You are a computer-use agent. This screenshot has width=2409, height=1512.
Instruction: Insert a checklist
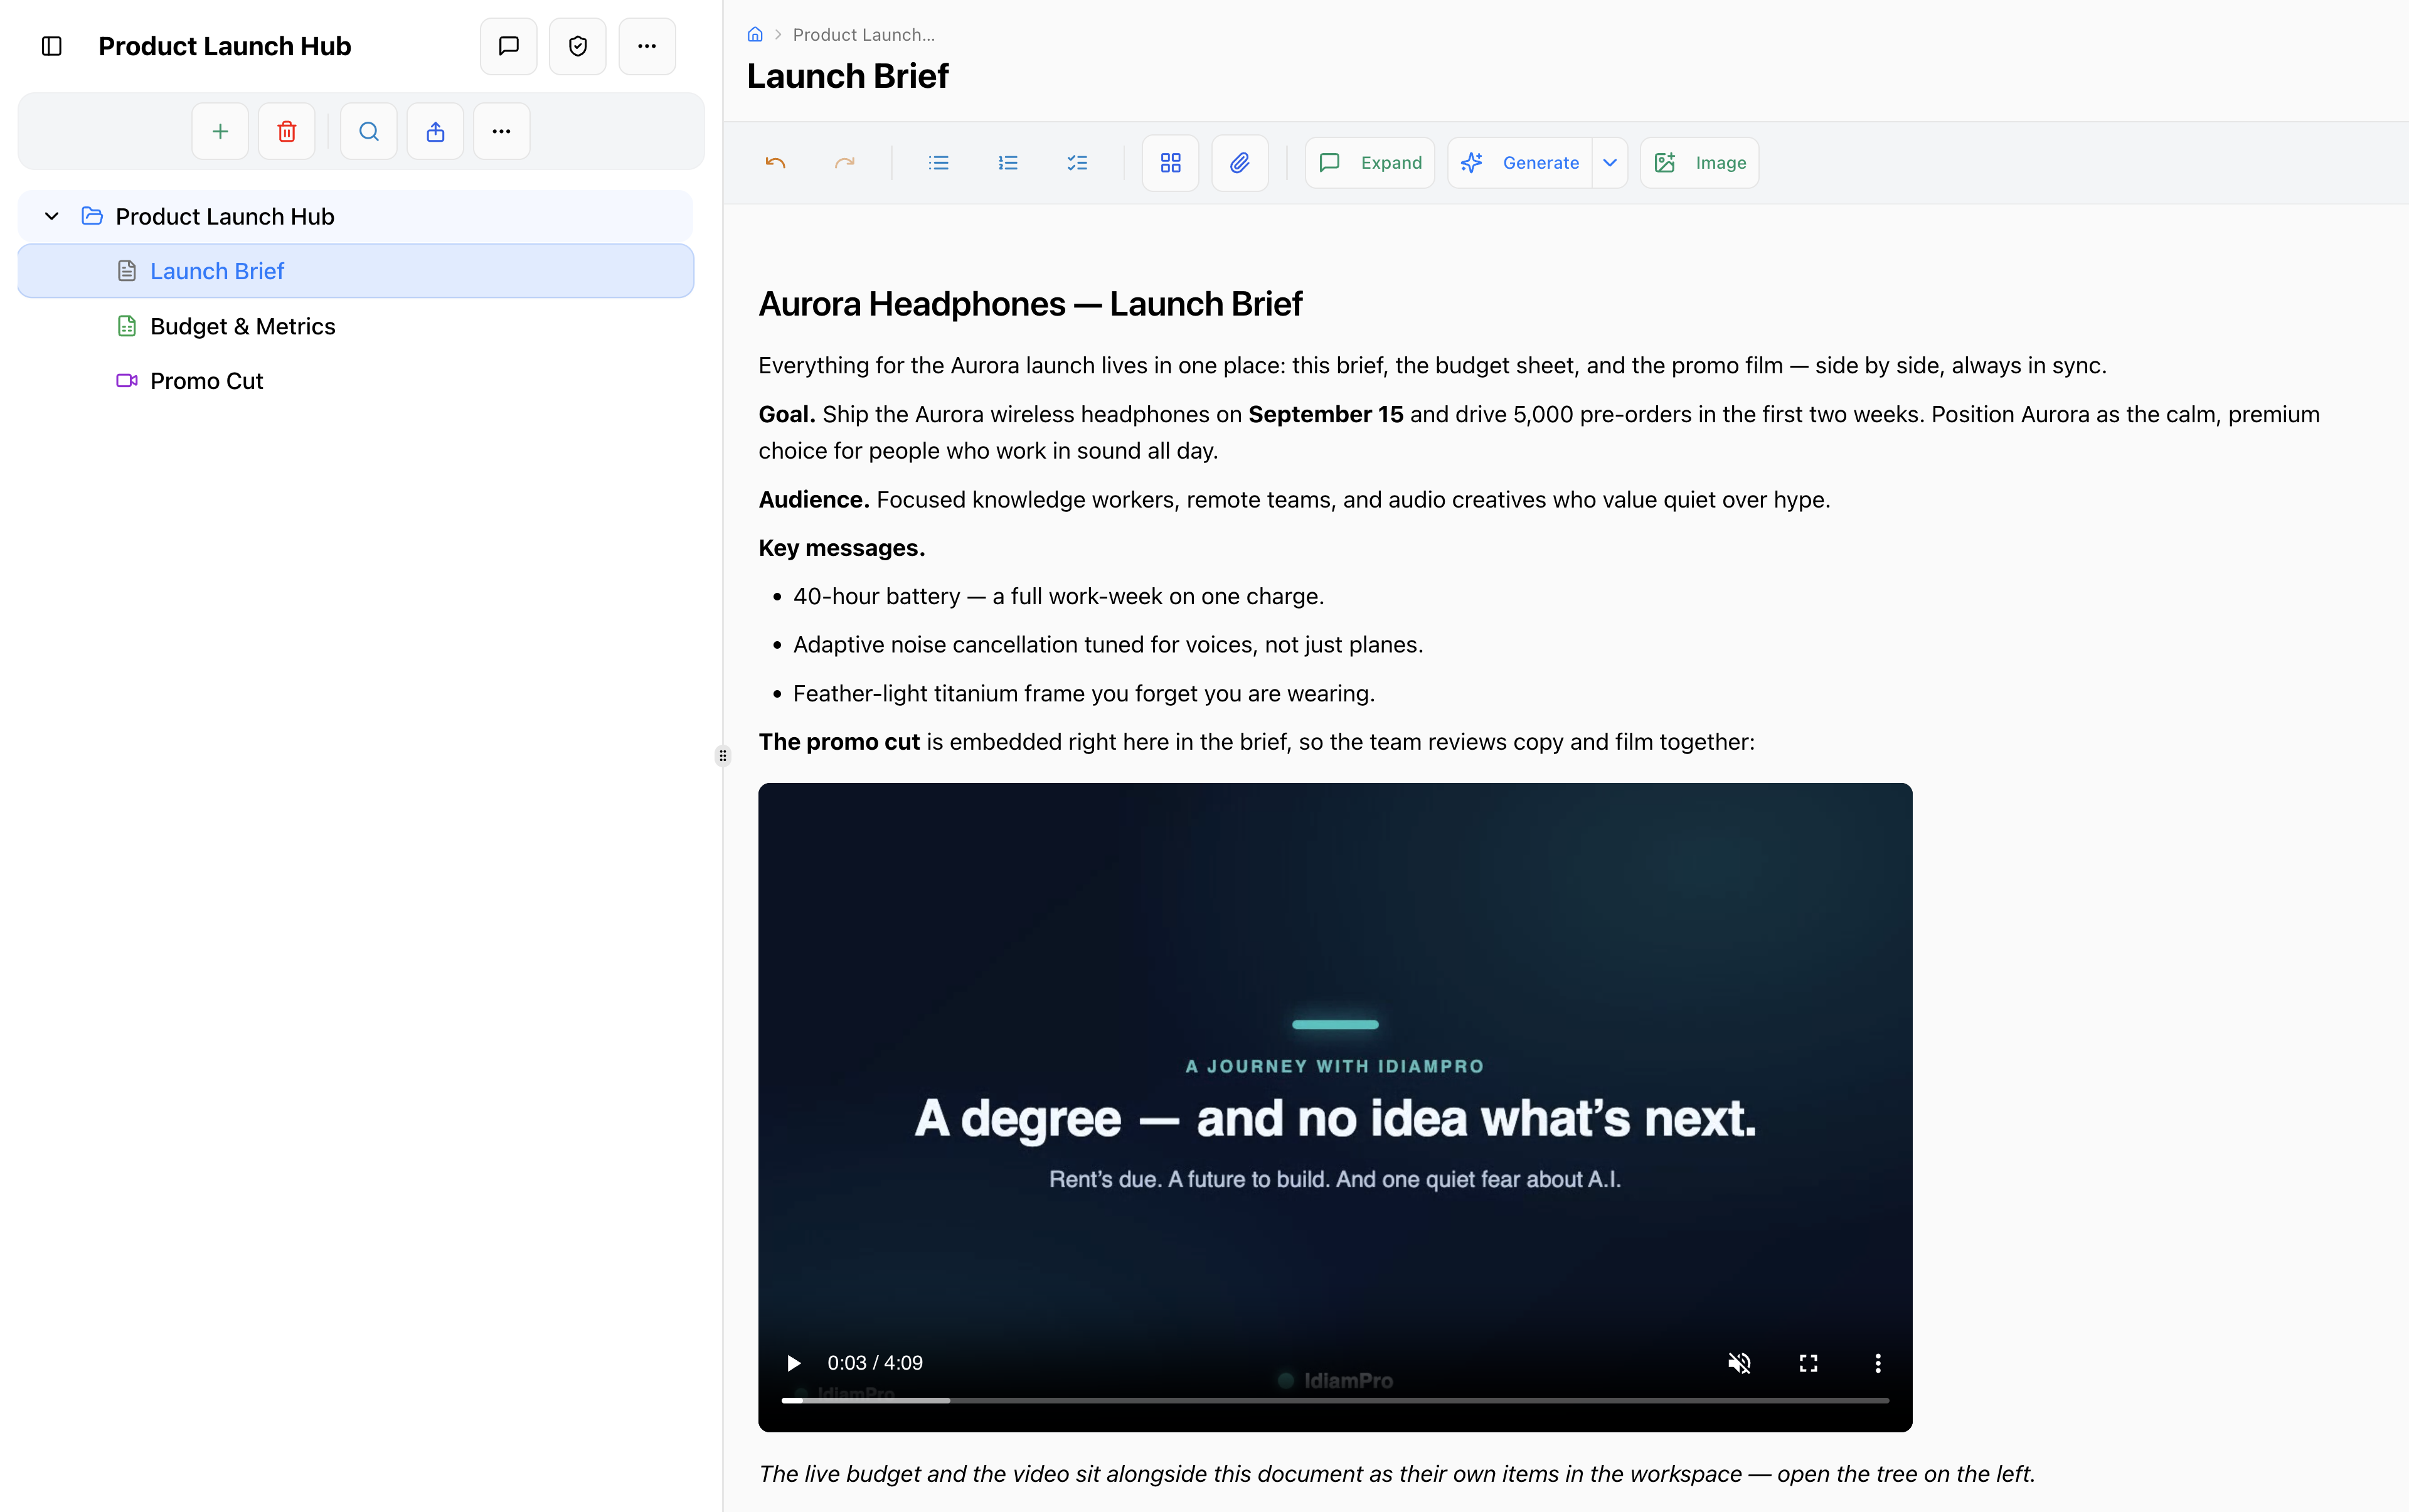tap(1077, 163)
